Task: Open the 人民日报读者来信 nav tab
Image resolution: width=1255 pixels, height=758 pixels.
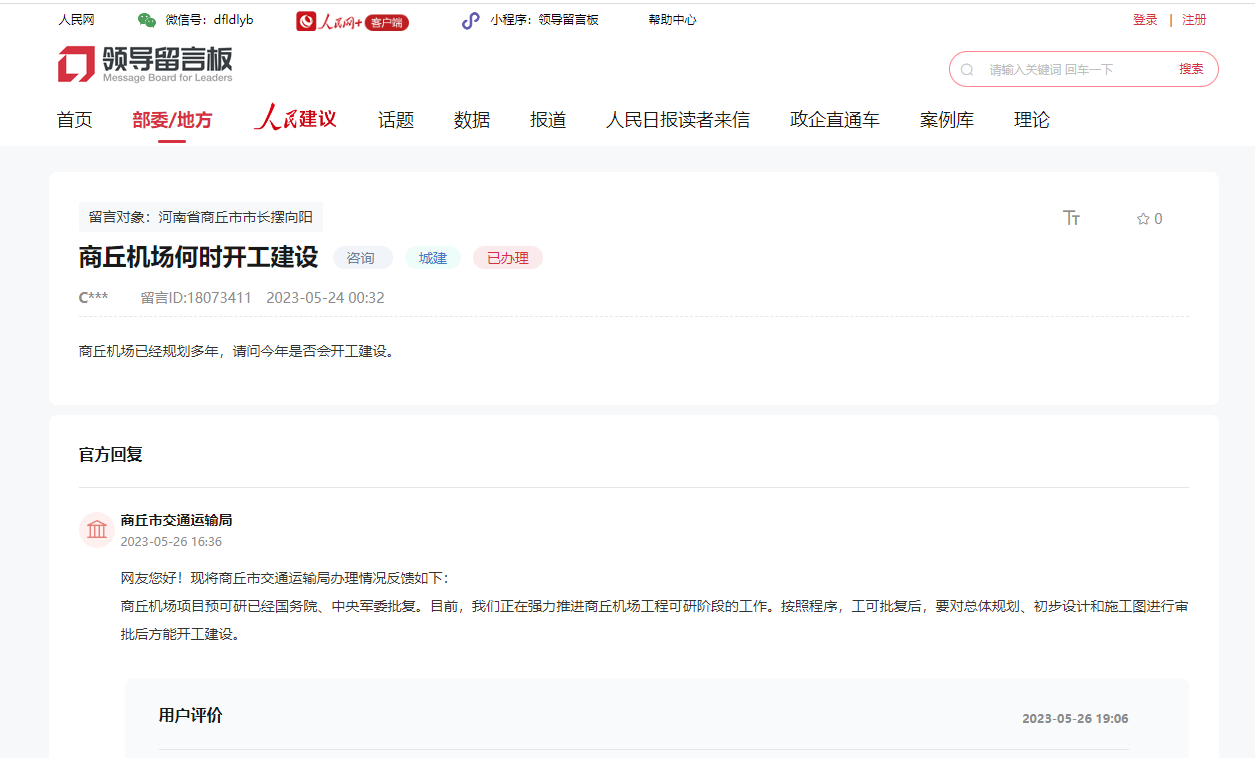Action: [x=678, y=120]
